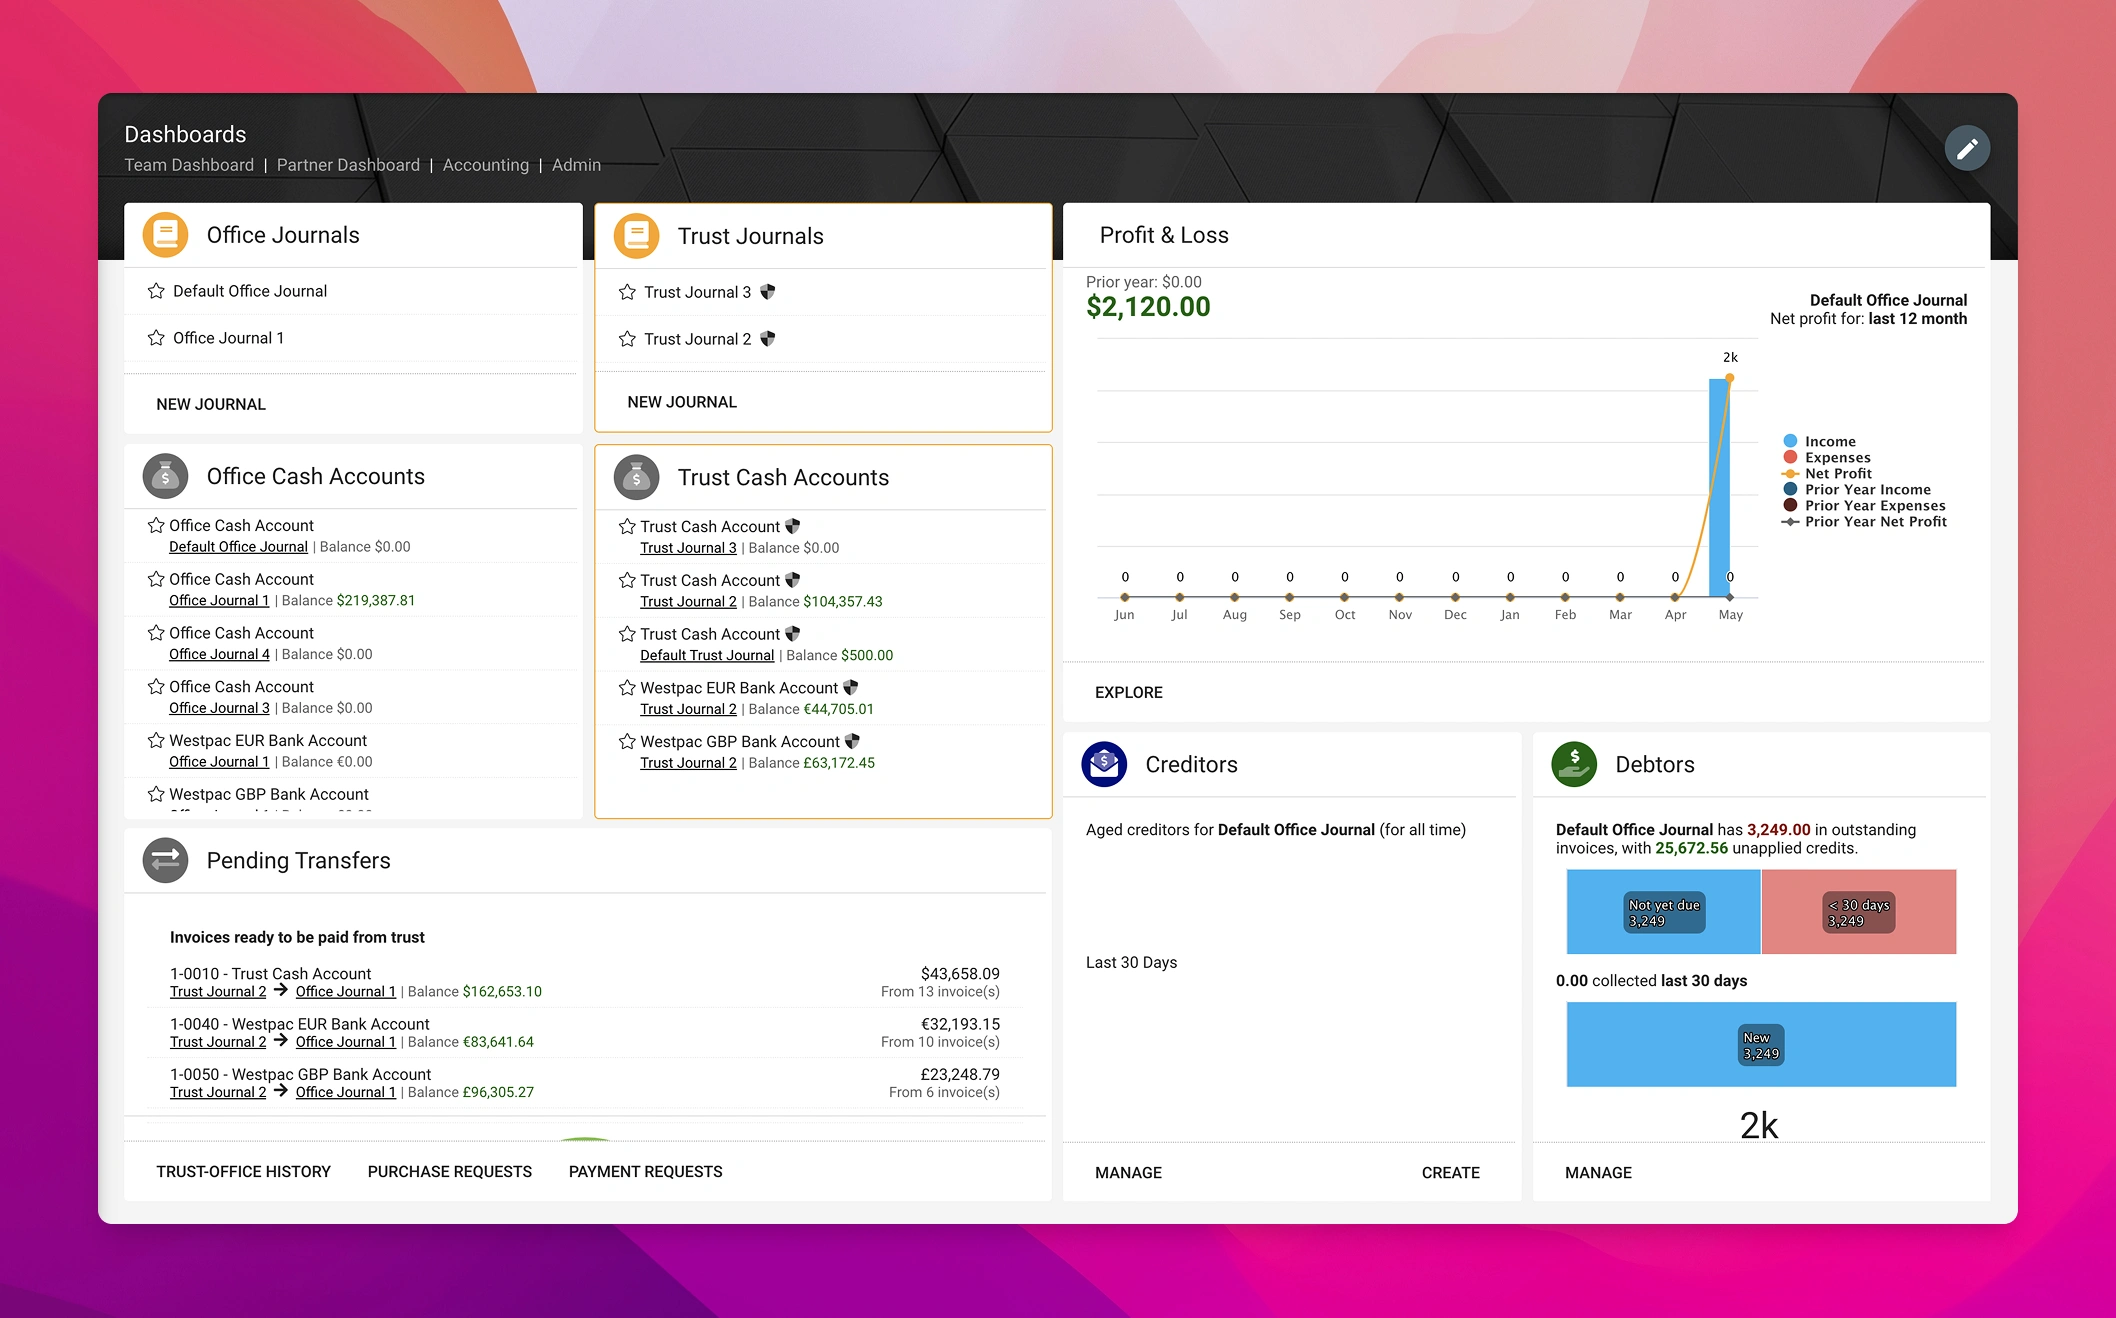Image resolution: width=2116 pixels, height=1318 pixels.
Task: Click the Trust Cash Accounts money bag icon
Action: 636,478
